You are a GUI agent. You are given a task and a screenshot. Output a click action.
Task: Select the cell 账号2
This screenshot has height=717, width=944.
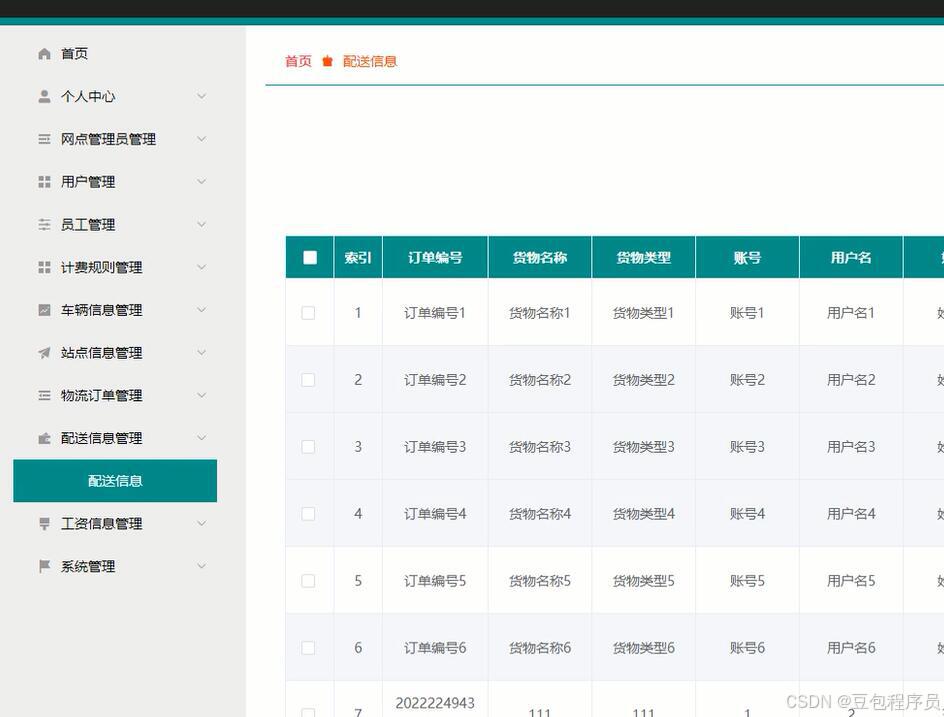747,380
